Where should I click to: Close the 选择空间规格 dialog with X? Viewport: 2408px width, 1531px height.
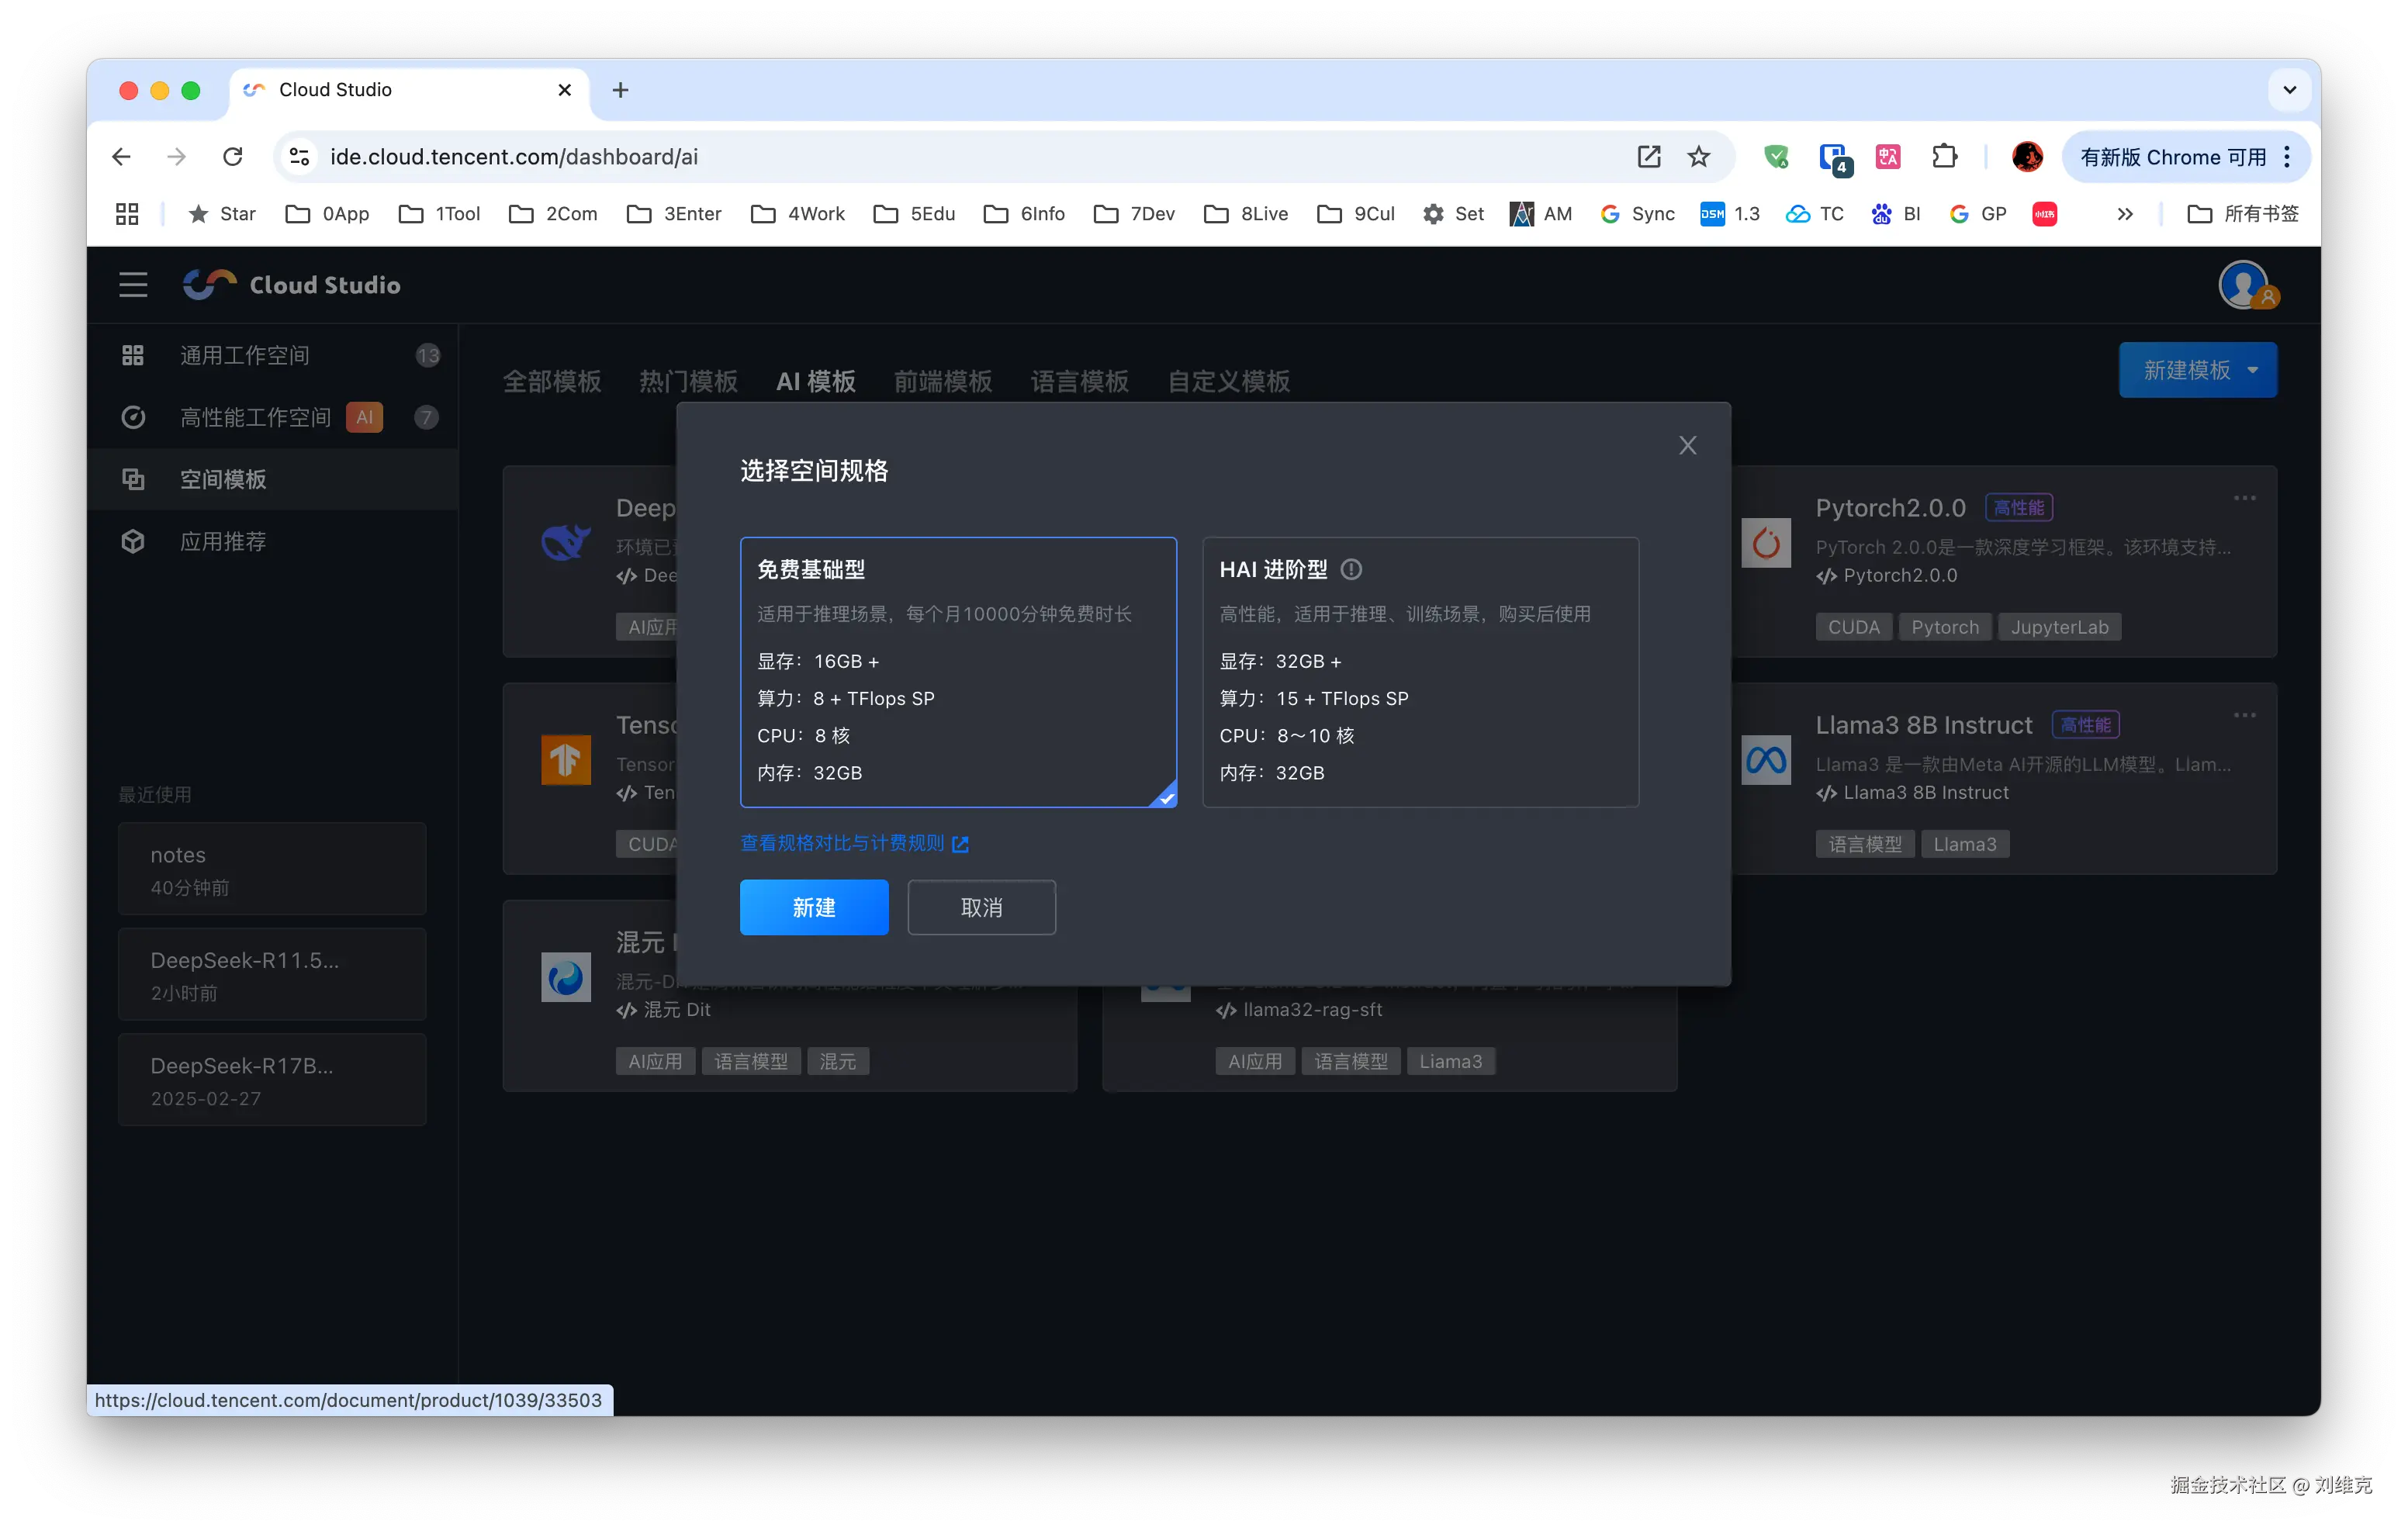click(x=1687, y=446)
